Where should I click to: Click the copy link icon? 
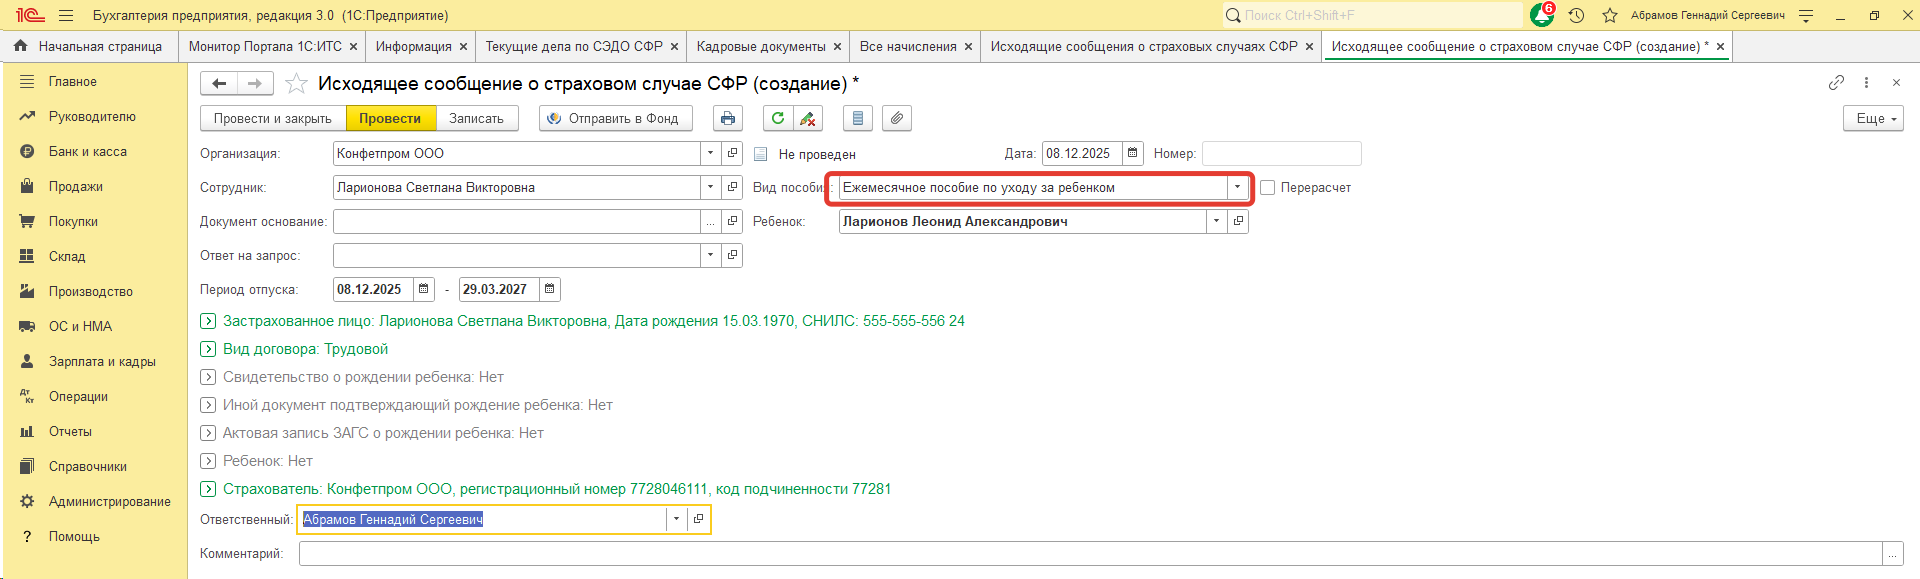(1836, 83)
